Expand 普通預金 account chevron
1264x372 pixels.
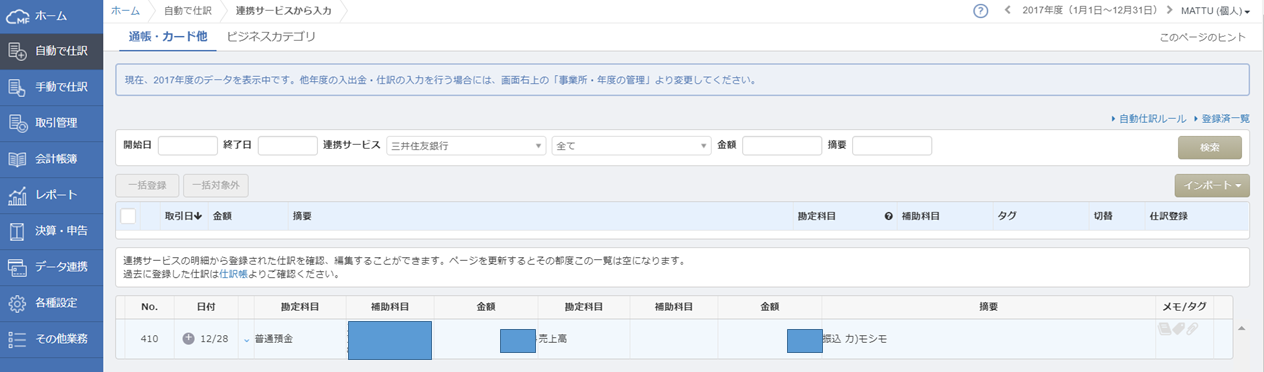[246, 340]
